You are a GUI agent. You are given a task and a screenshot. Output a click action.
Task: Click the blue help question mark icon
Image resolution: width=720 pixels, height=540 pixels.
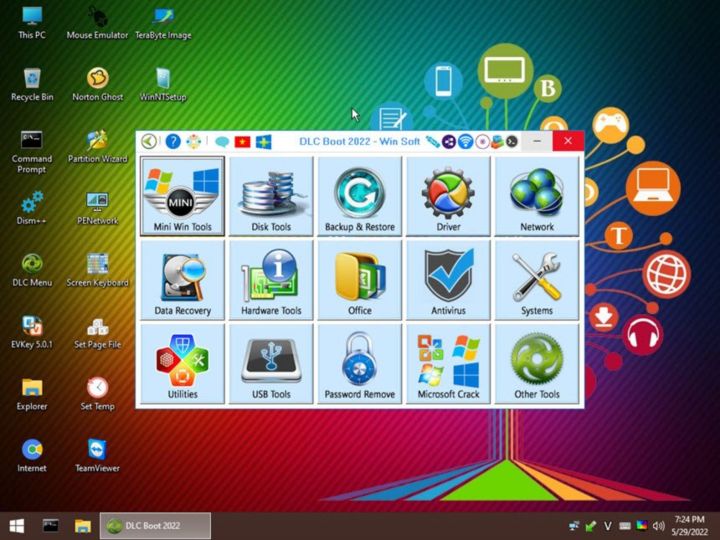click(x=173, y=142)
